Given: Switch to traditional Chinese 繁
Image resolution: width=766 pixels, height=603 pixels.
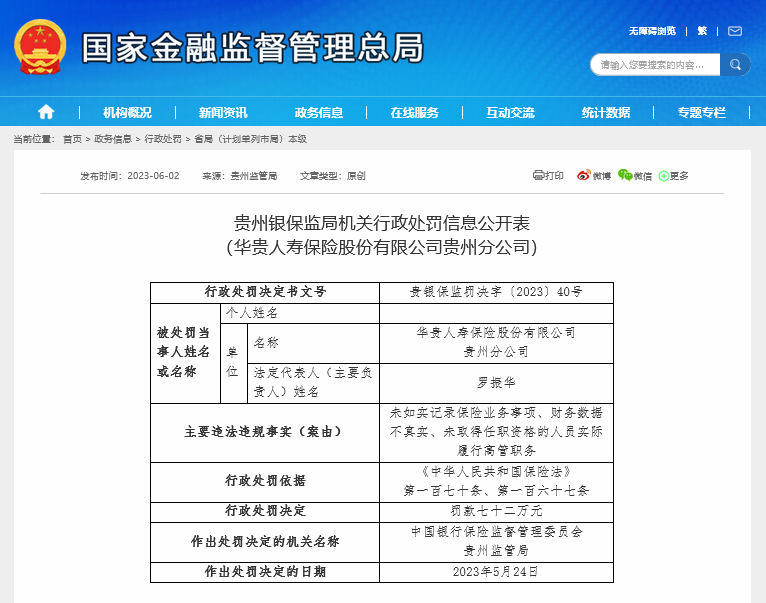Looking at the screenshot, I should 702,31.
